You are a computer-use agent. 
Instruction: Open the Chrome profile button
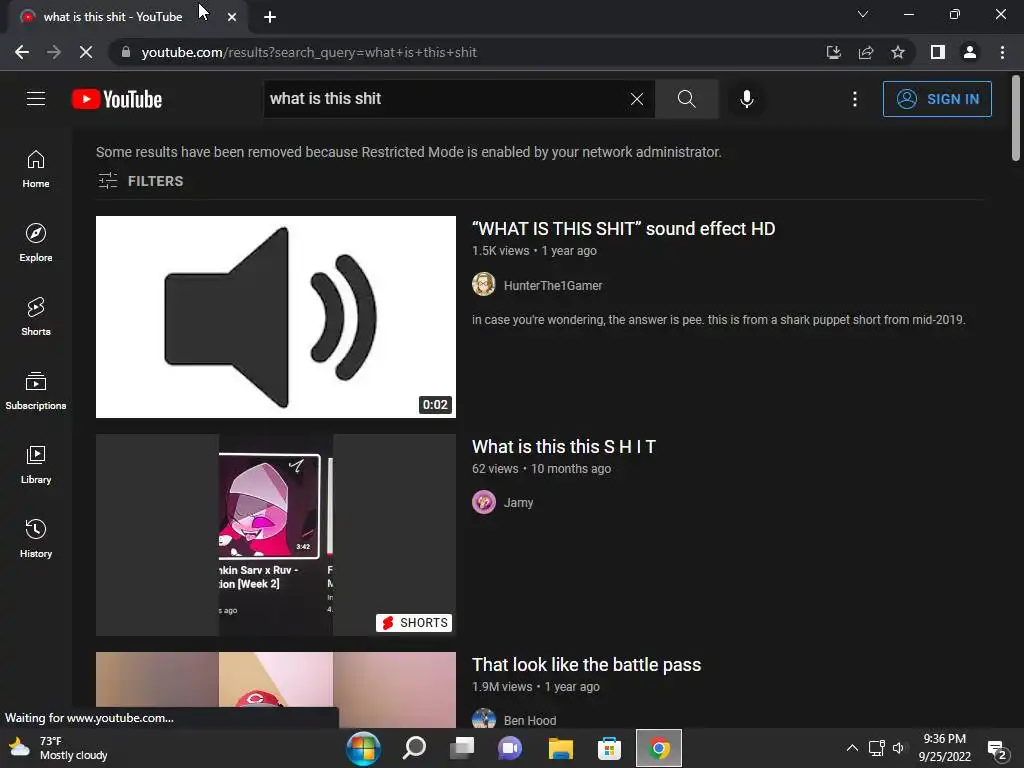pyautogui.click(x=970, y=52)
